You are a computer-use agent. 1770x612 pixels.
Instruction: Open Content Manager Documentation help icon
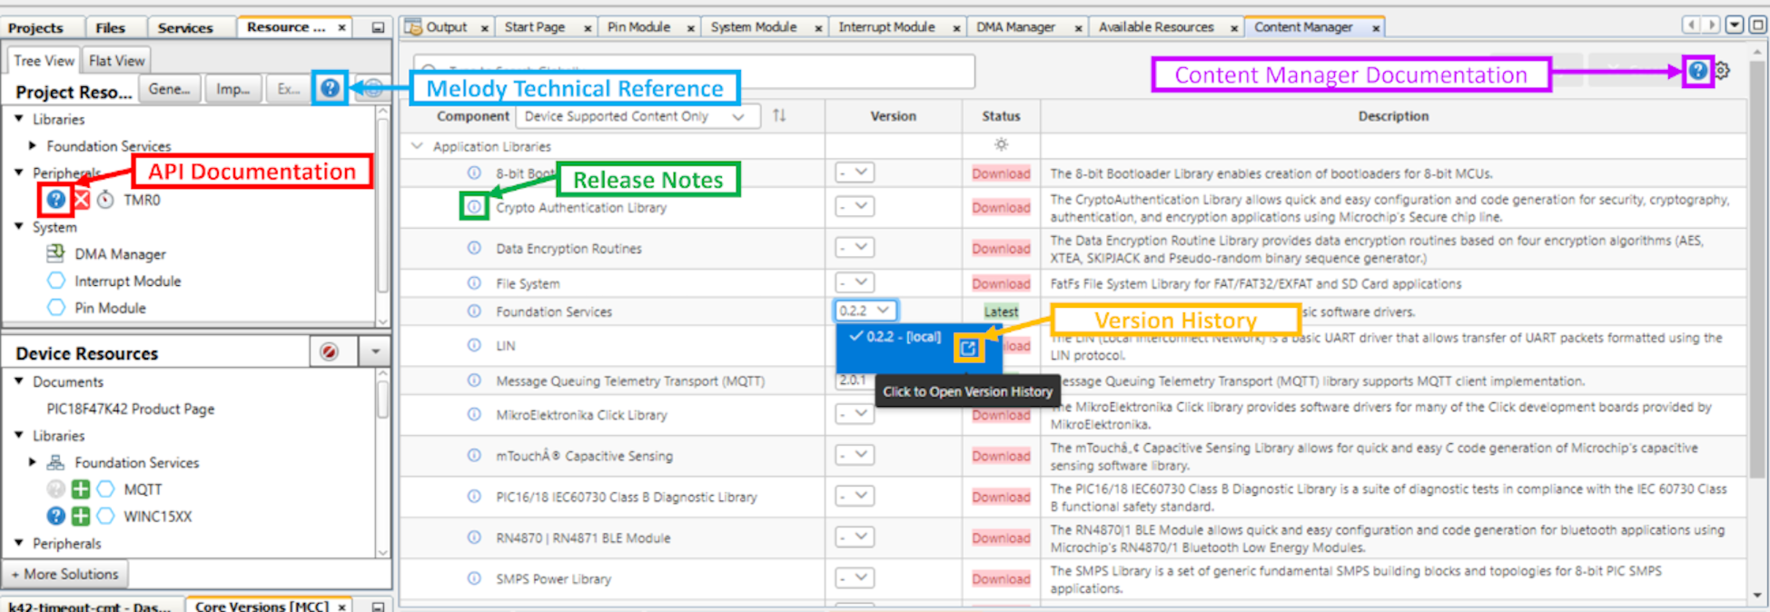click(1697, 71)
